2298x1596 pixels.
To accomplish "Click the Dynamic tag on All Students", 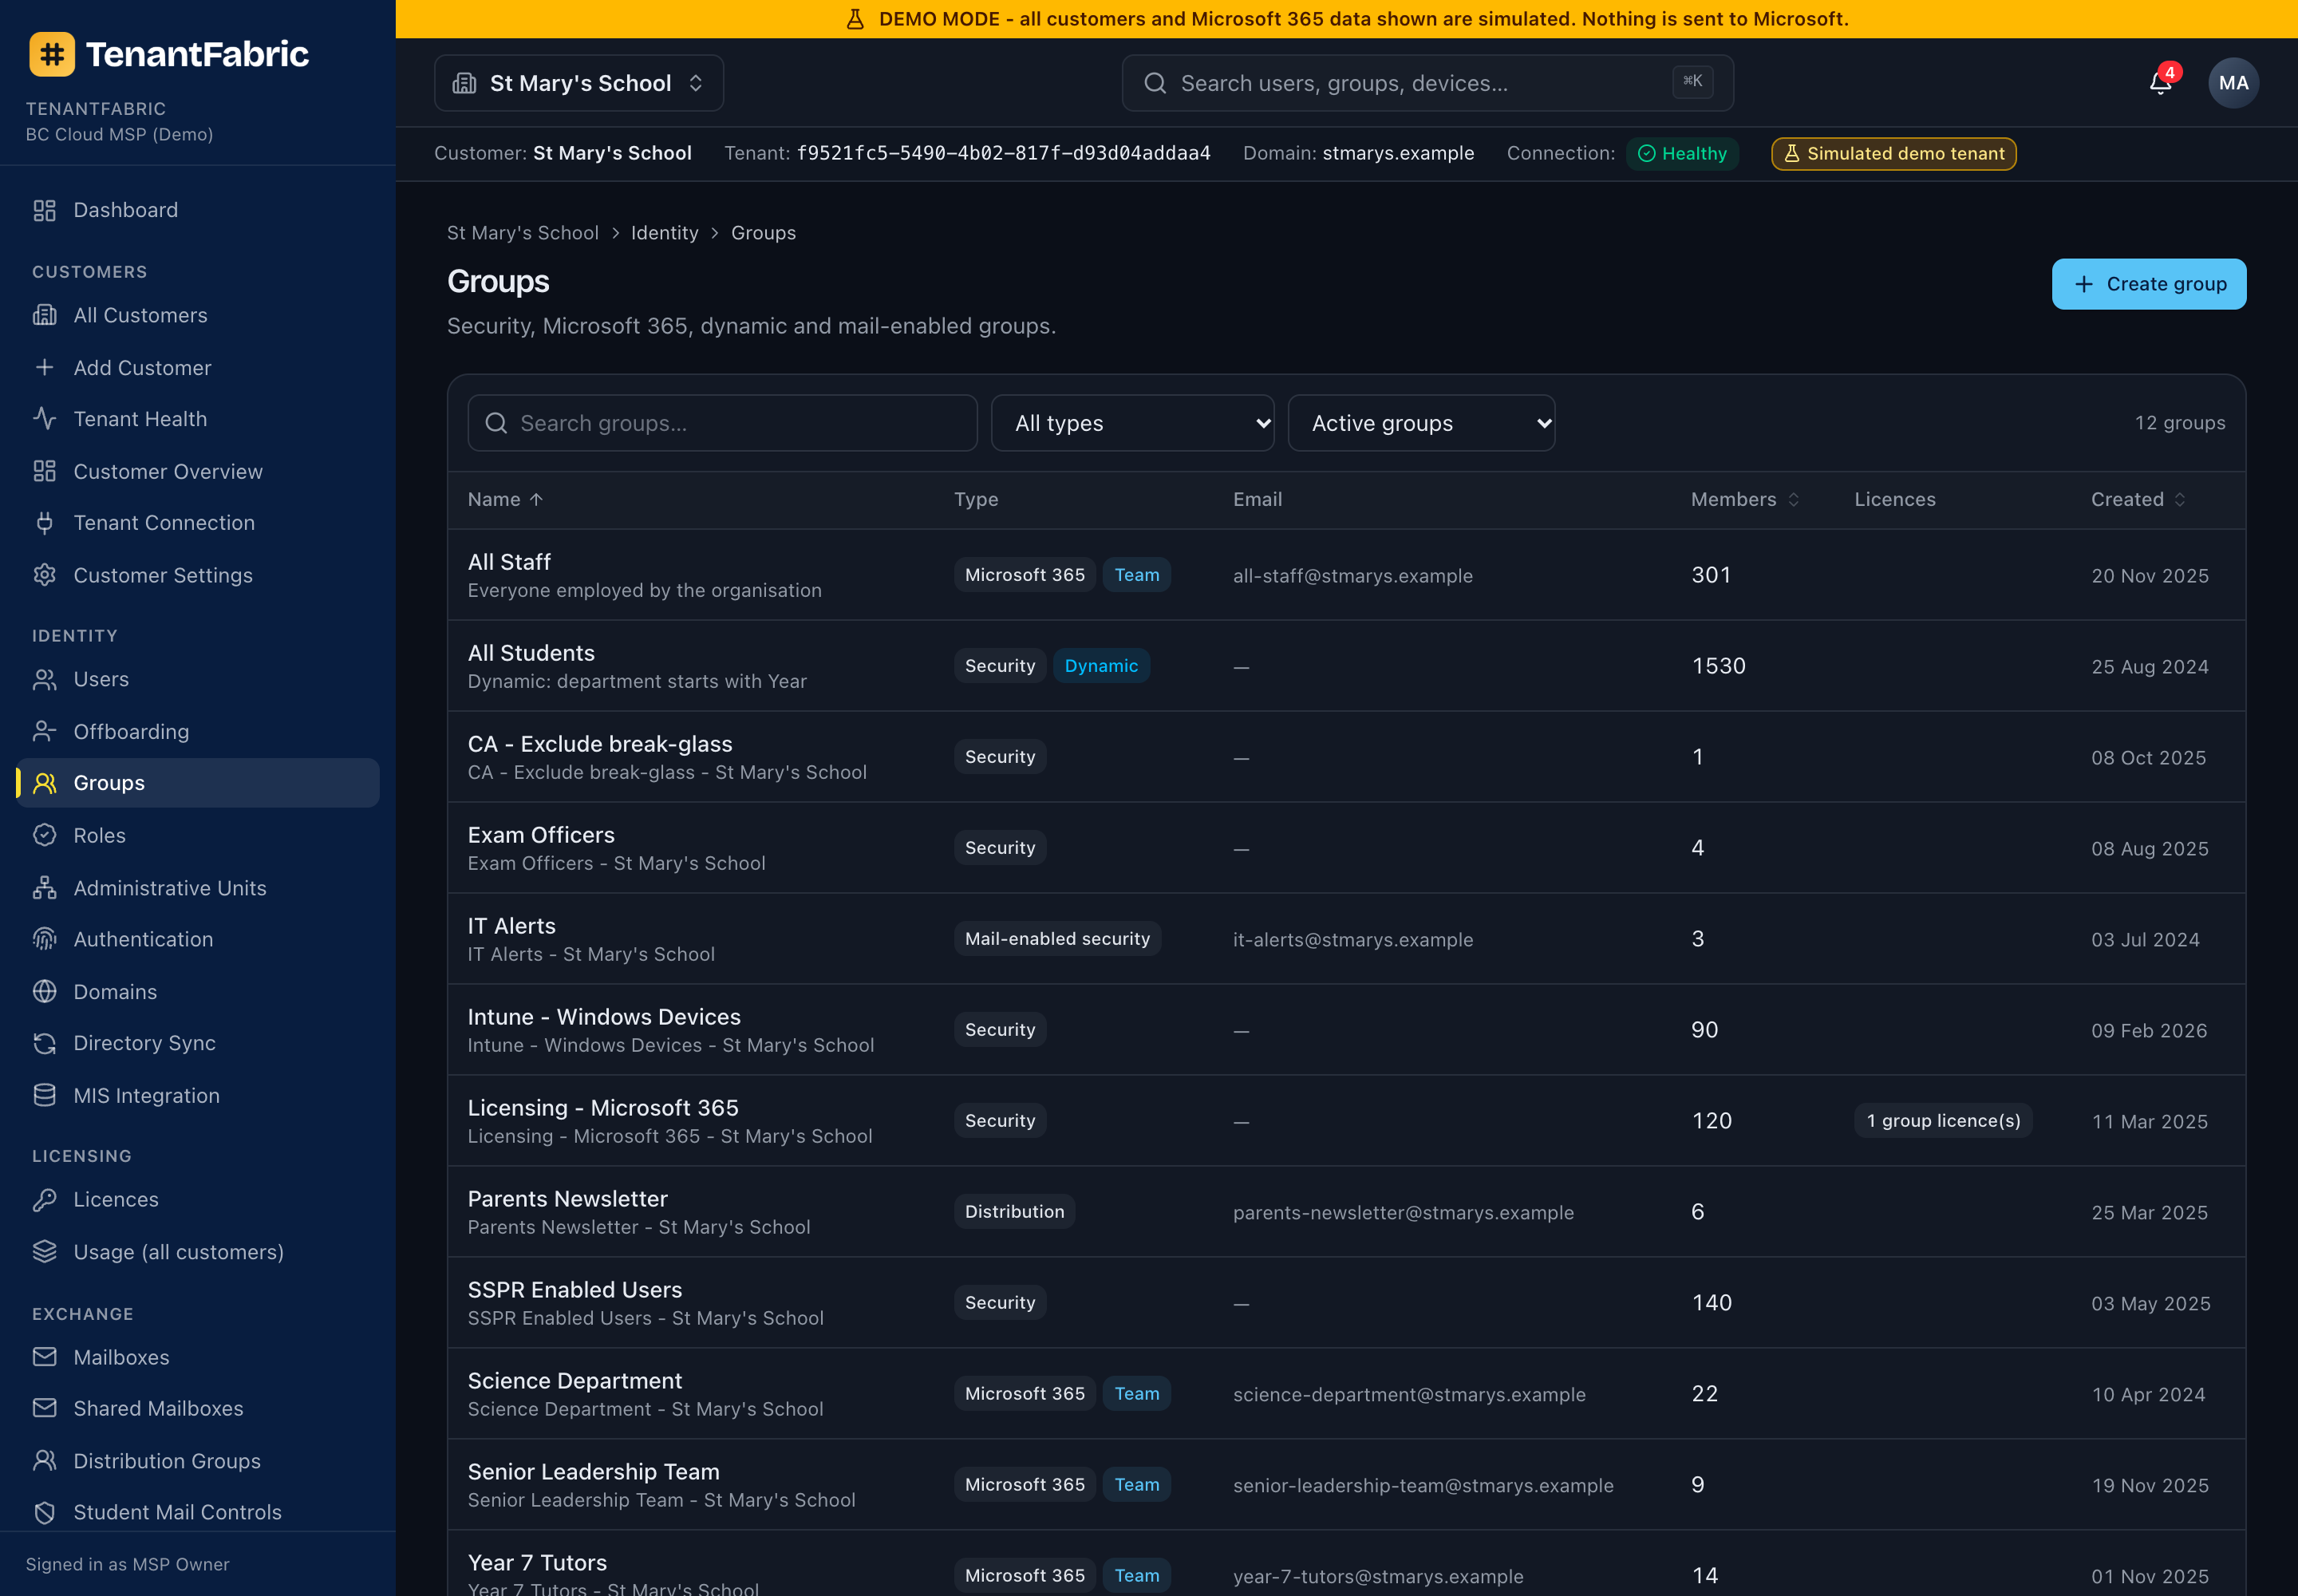I will (x=1101, y=666).
